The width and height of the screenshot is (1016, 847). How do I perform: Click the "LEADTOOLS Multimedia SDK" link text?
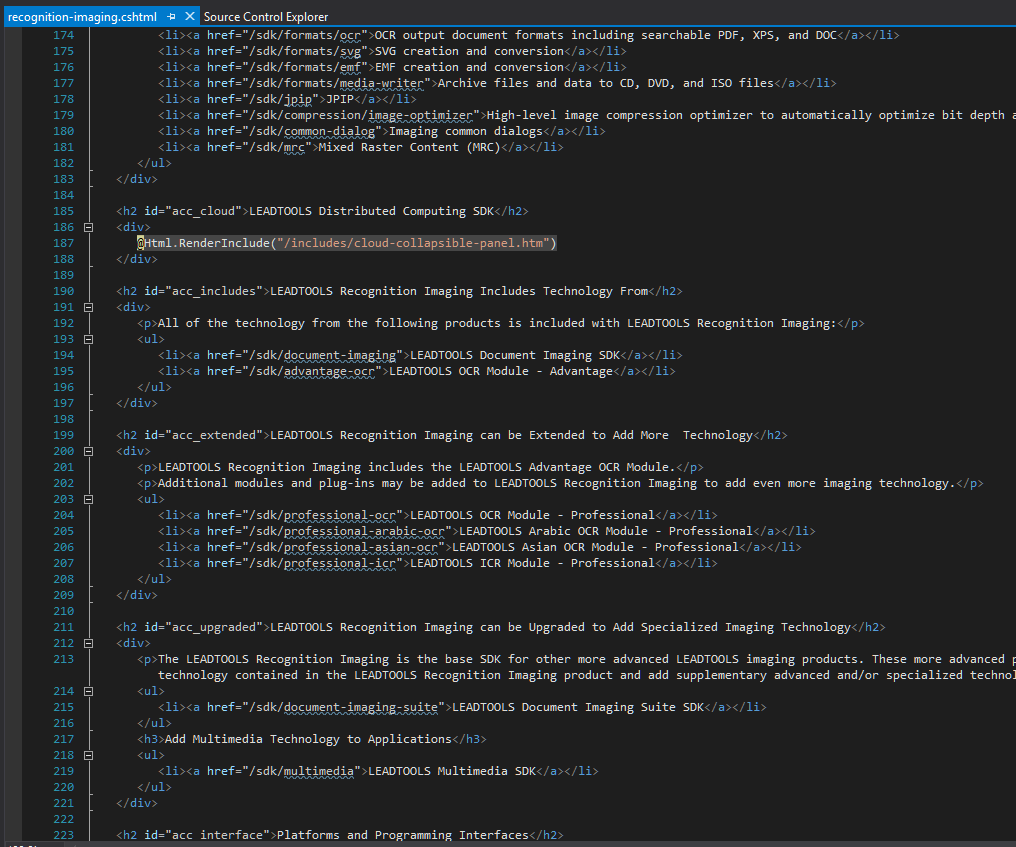tap(452, 771)
